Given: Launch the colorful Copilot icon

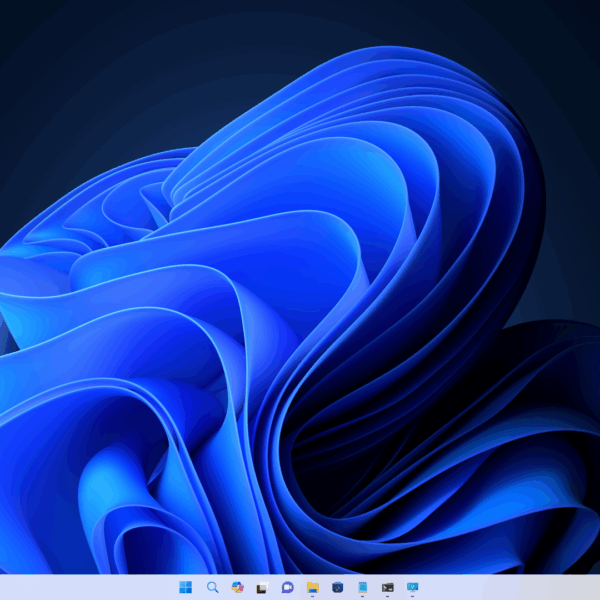Looking at the screenshot, I should click(x=237, y=587).
